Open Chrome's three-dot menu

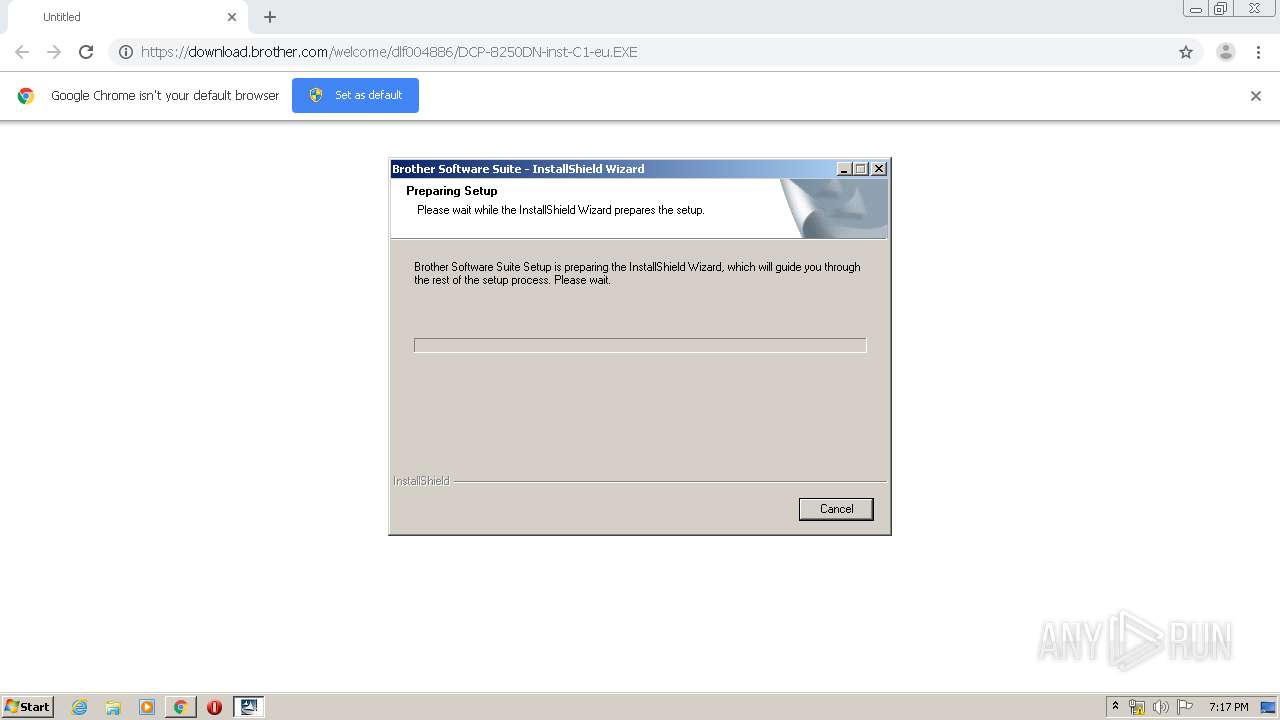point(1259,52)
